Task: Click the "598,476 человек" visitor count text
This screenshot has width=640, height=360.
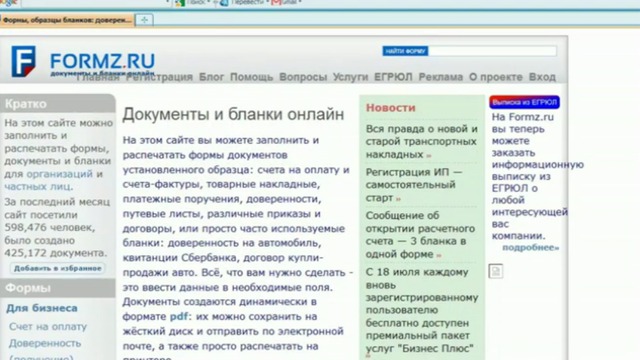Action: 49,227
